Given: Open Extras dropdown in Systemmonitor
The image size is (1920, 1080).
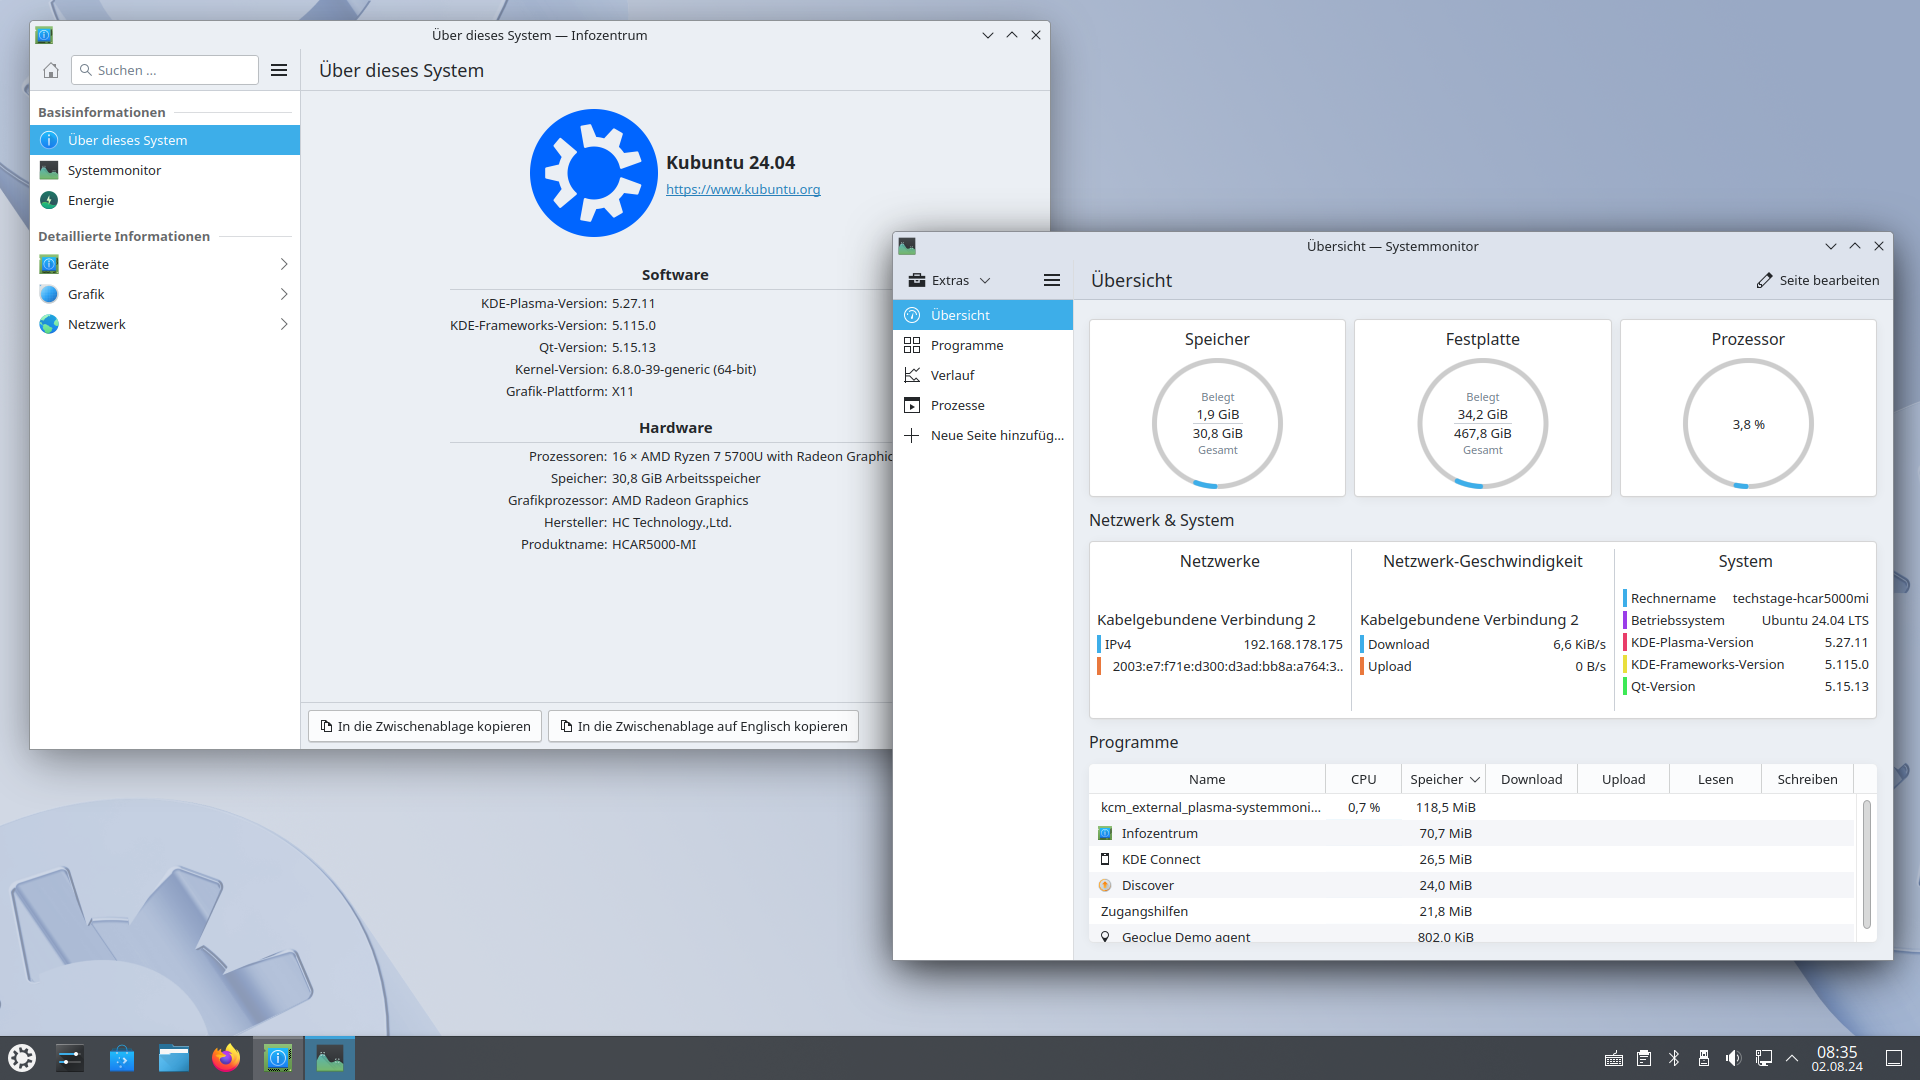Looking at the screenshot, I should click(949, 280).
